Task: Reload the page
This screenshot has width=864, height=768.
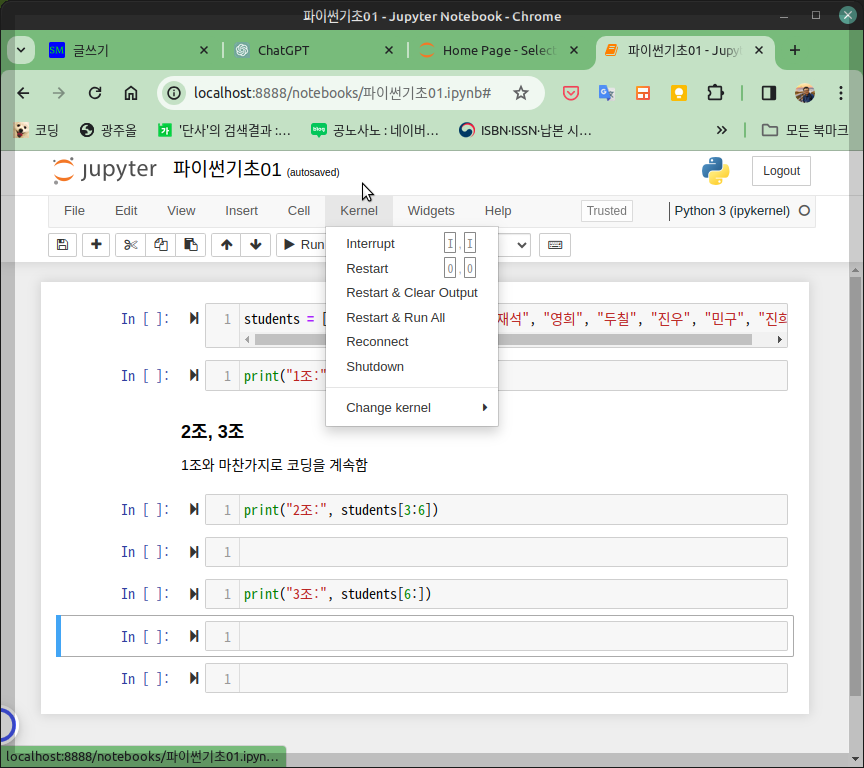Action: click(x=95, y=93)
